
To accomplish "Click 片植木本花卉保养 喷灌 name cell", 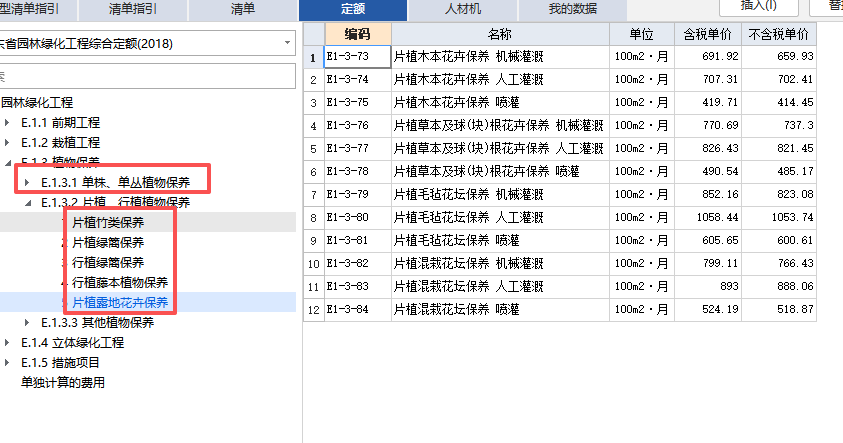I will 500,103.
